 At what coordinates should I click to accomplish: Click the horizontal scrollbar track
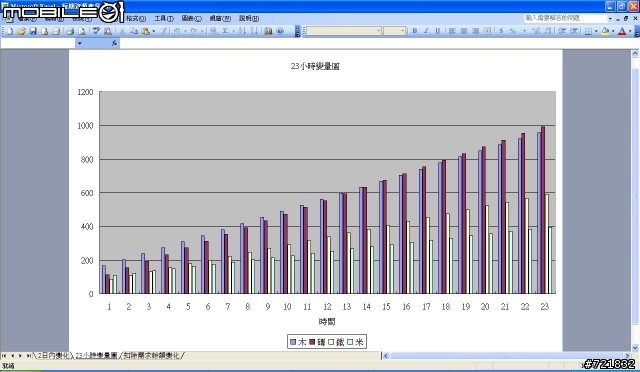coord(506,356)
